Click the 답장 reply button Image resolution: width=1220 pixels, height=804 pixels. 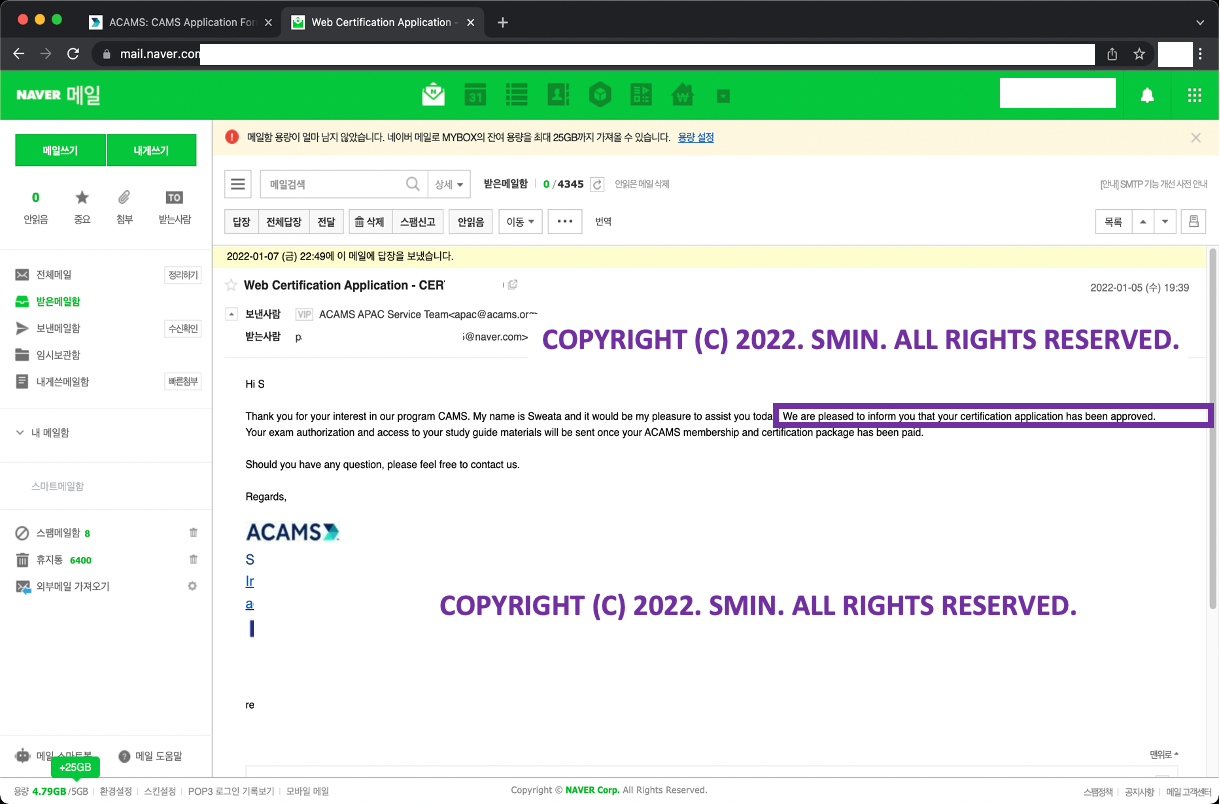point(241,222)
